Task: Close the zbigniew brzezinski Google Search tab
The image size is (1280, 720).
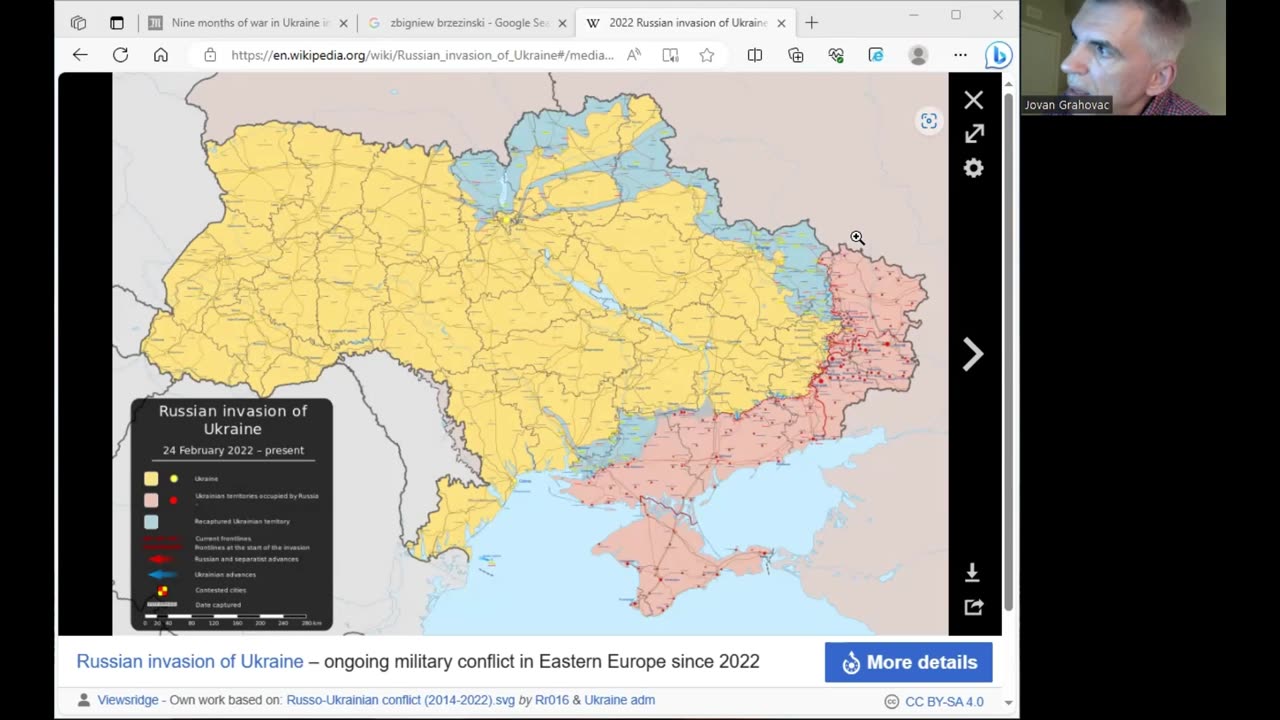Action: 562,22
